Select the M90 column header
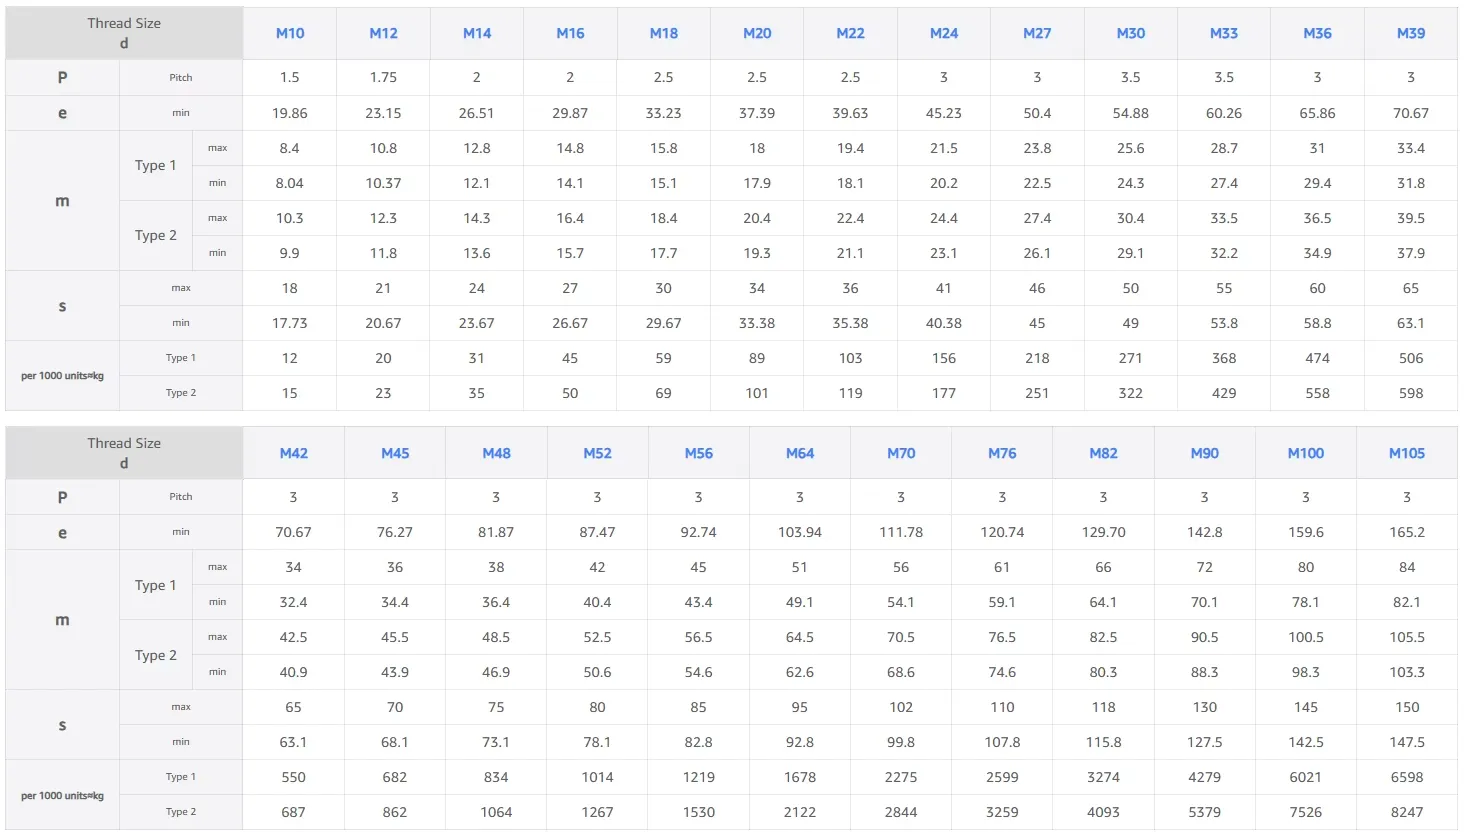 (x=1205, y=453)
